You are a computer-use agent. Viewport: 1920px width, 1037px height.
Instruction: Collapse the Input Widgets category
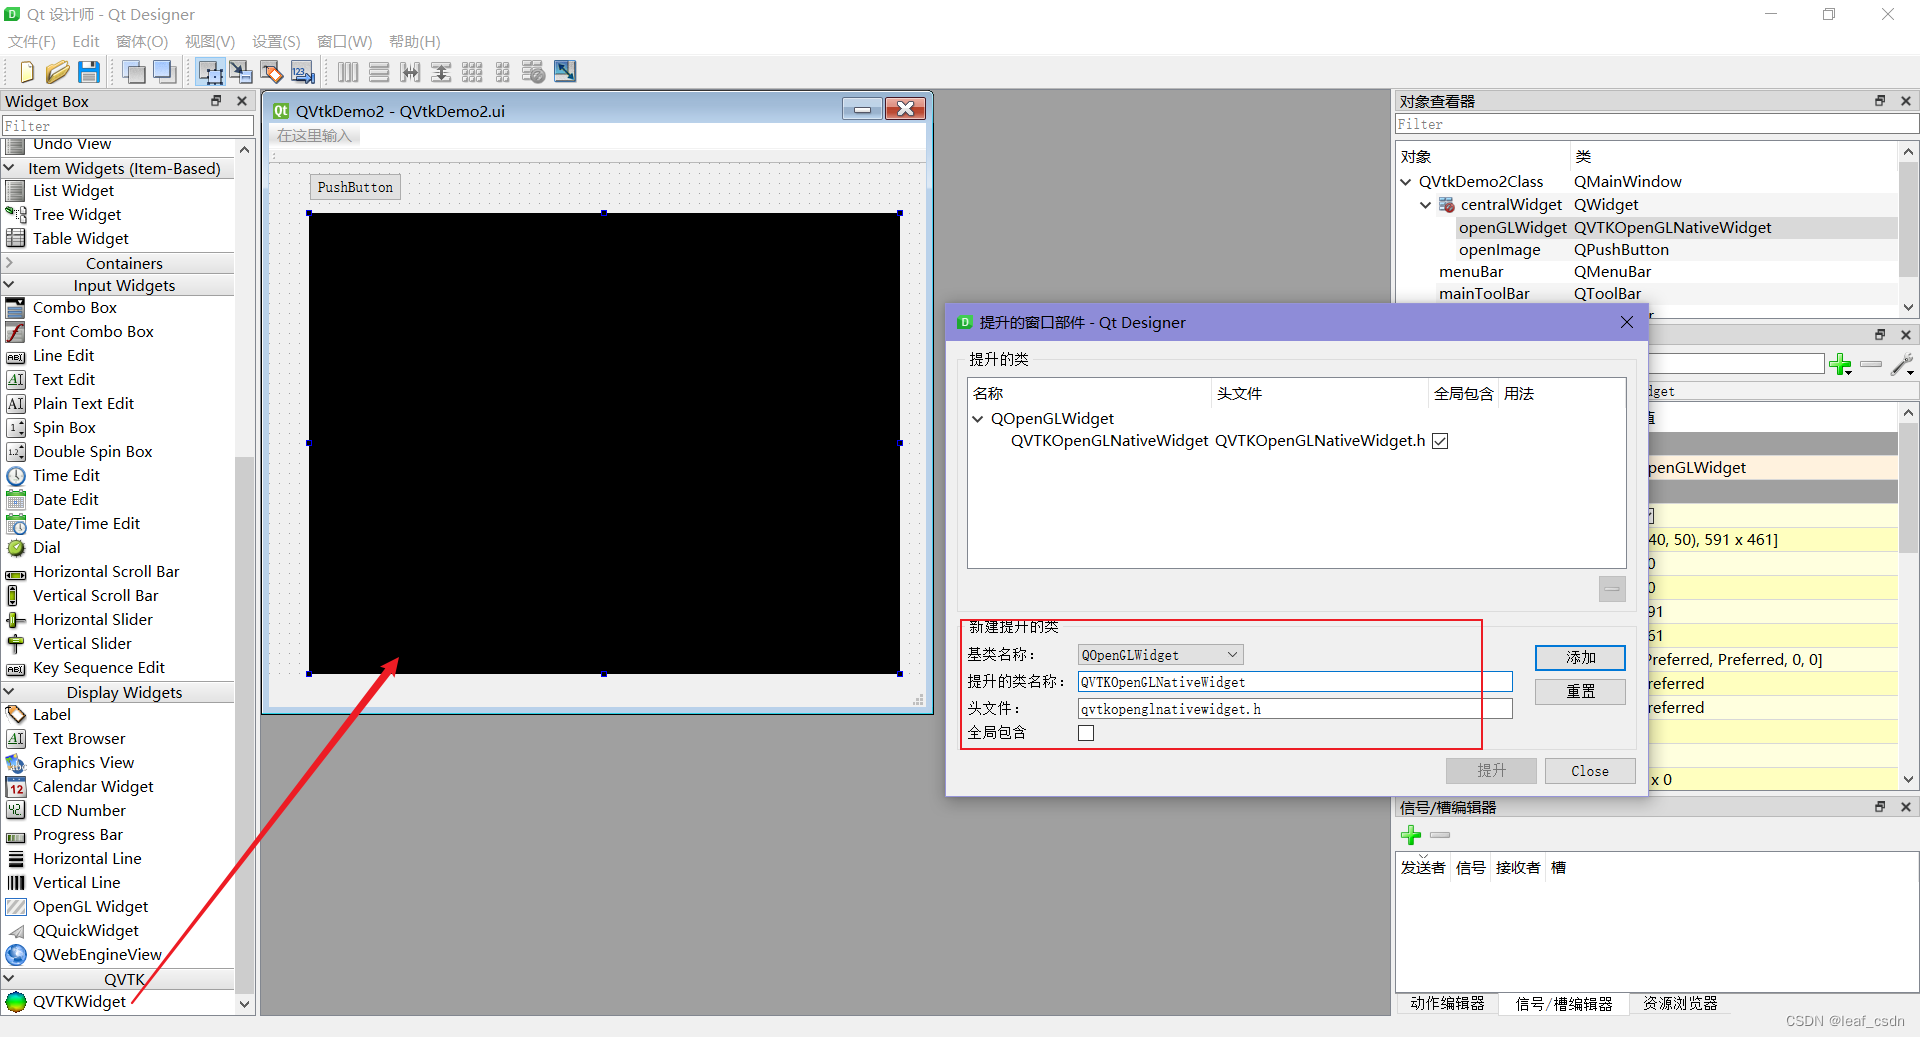coord(9,285)
